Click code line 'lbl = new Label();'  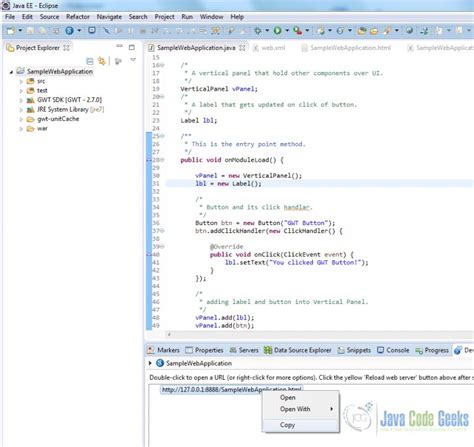coord(228,184)
